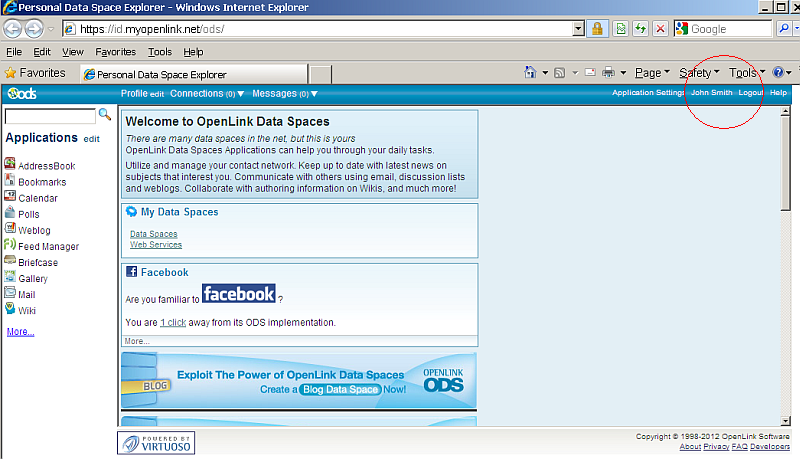The width and height of the screenshot is (800, 459).
Task: Click the browser Refresh icon
Action: 640,29
